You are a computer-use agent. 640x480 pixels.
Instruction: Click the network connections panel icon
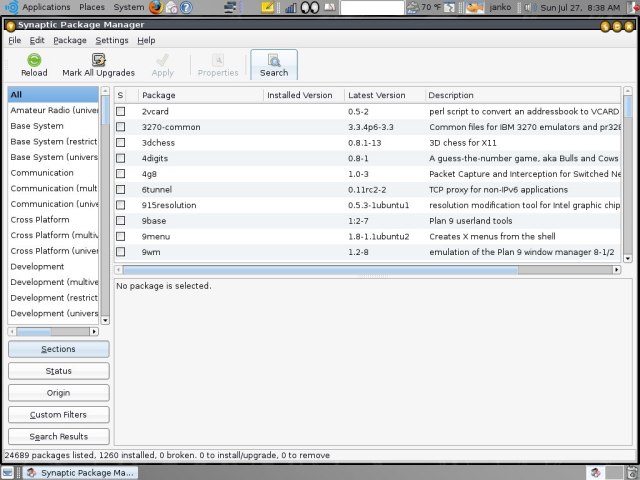(231, 7)
